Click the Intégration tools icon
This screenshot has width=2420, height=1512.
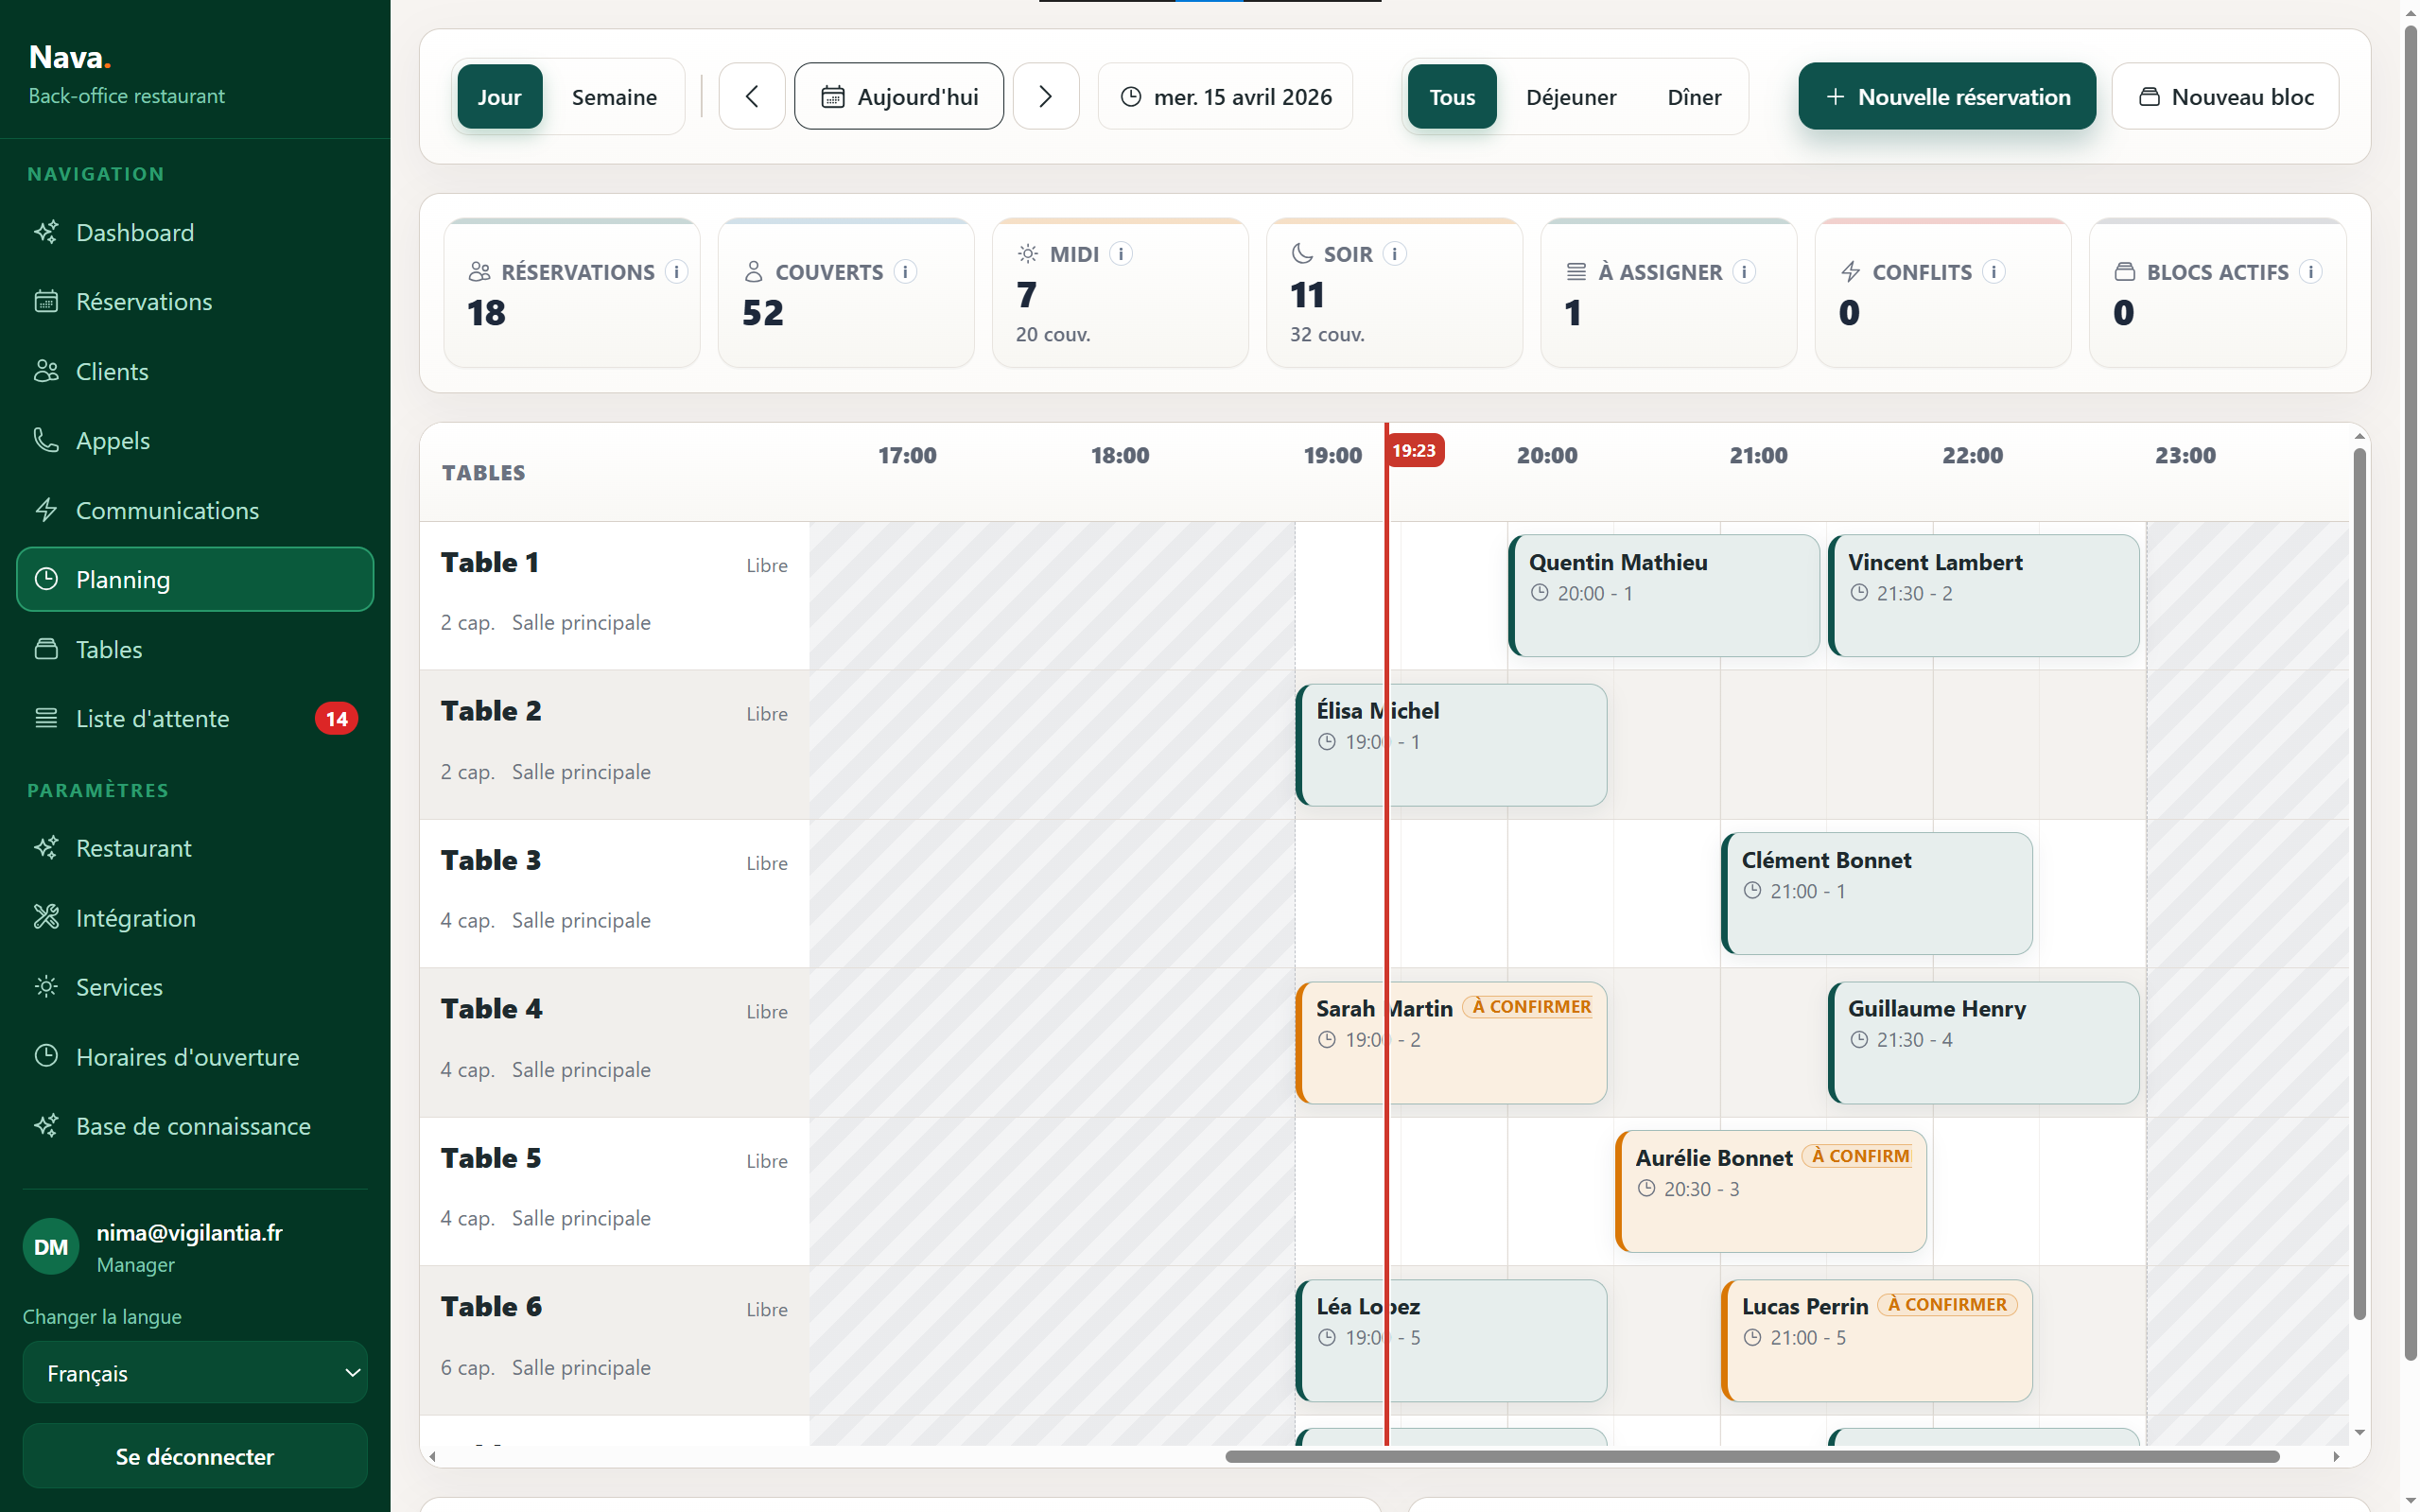[46, 917]
